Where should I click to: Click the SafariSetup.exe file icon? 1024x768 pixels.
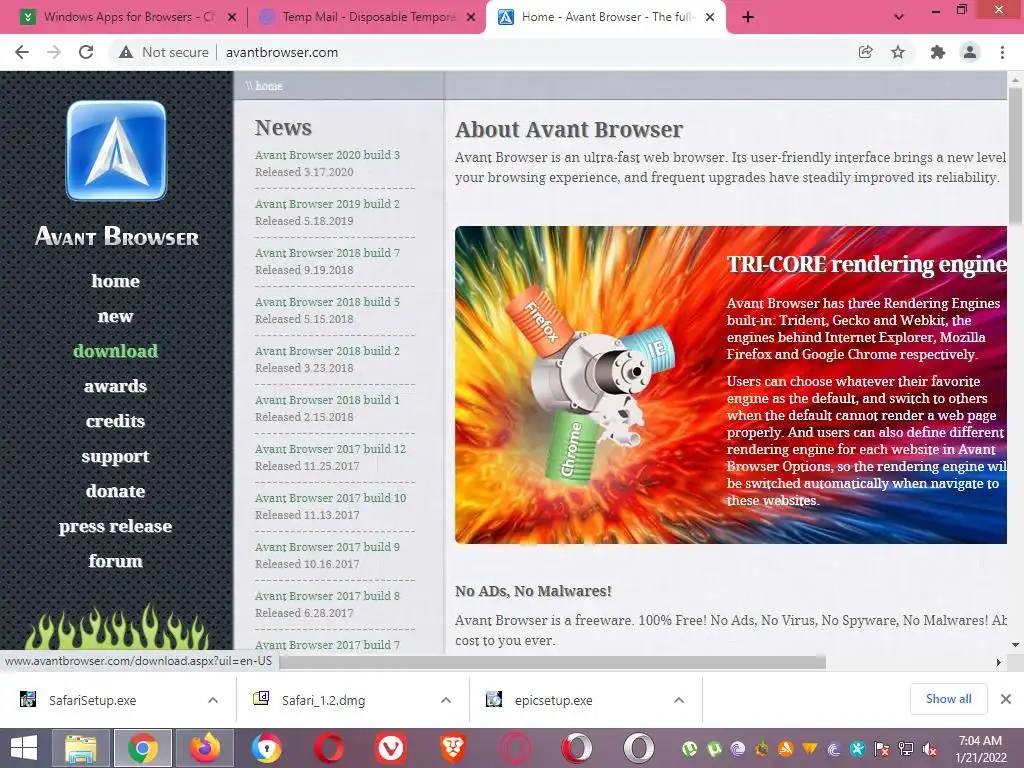[x=27, y=699]
